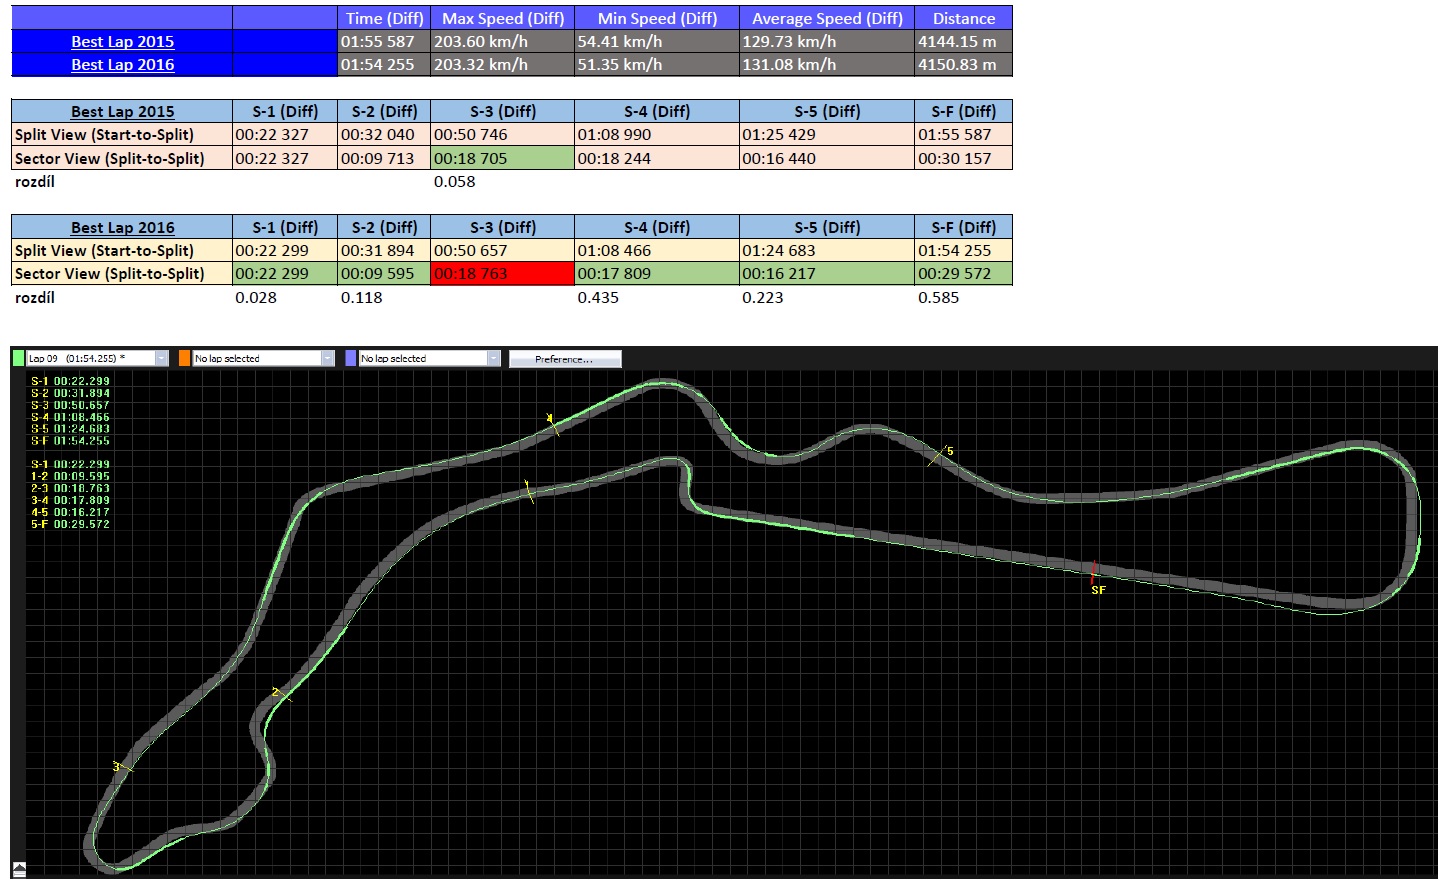Image resolution: width=1447 pixels, height=891 pixels.
Task: Click split marker 2 on the track map
Action: coord(280,693)
